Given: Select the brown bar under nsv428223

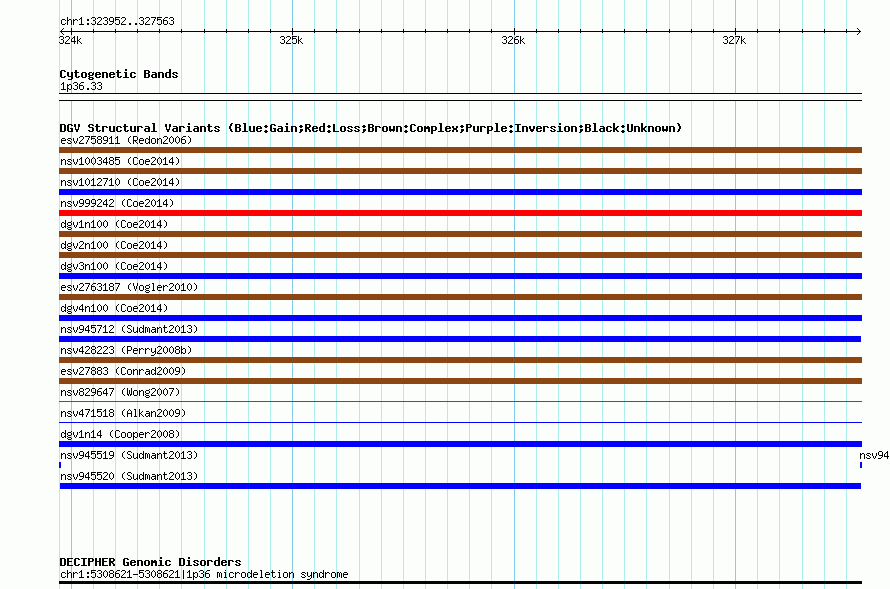Looking at the screenshot, I should point(460,360).
